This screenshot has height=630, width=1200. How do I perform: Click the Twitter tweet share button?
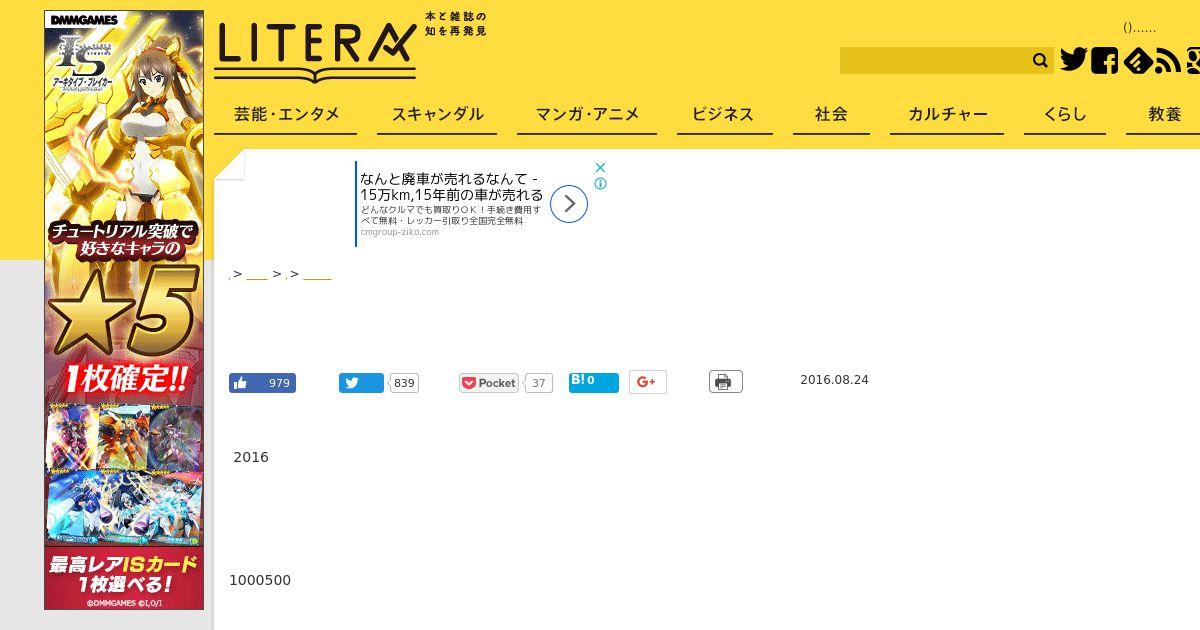361,383
